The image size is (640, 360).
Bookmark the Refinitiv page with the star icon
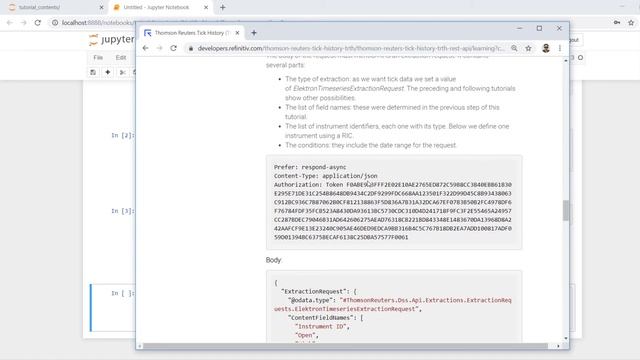pyautogui.click(x=529, y=48)
